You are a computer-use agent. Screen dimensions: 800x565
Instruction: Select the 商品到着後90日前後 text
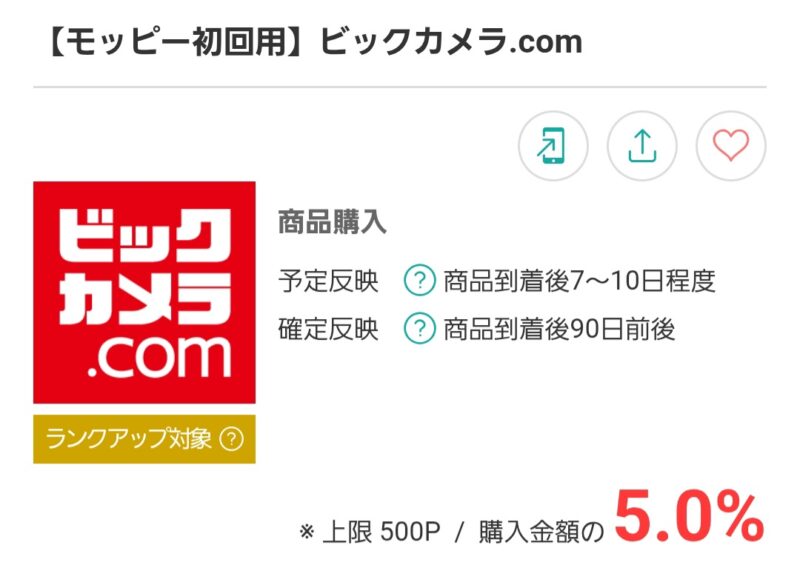(x=559, y=329)
